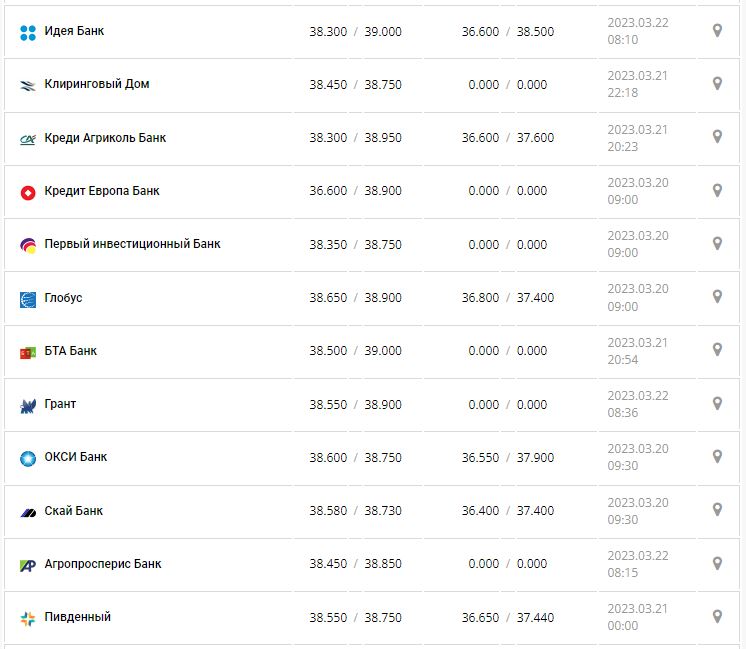Click the Идея Банк logo icon
746x649 pixels.
28,32
